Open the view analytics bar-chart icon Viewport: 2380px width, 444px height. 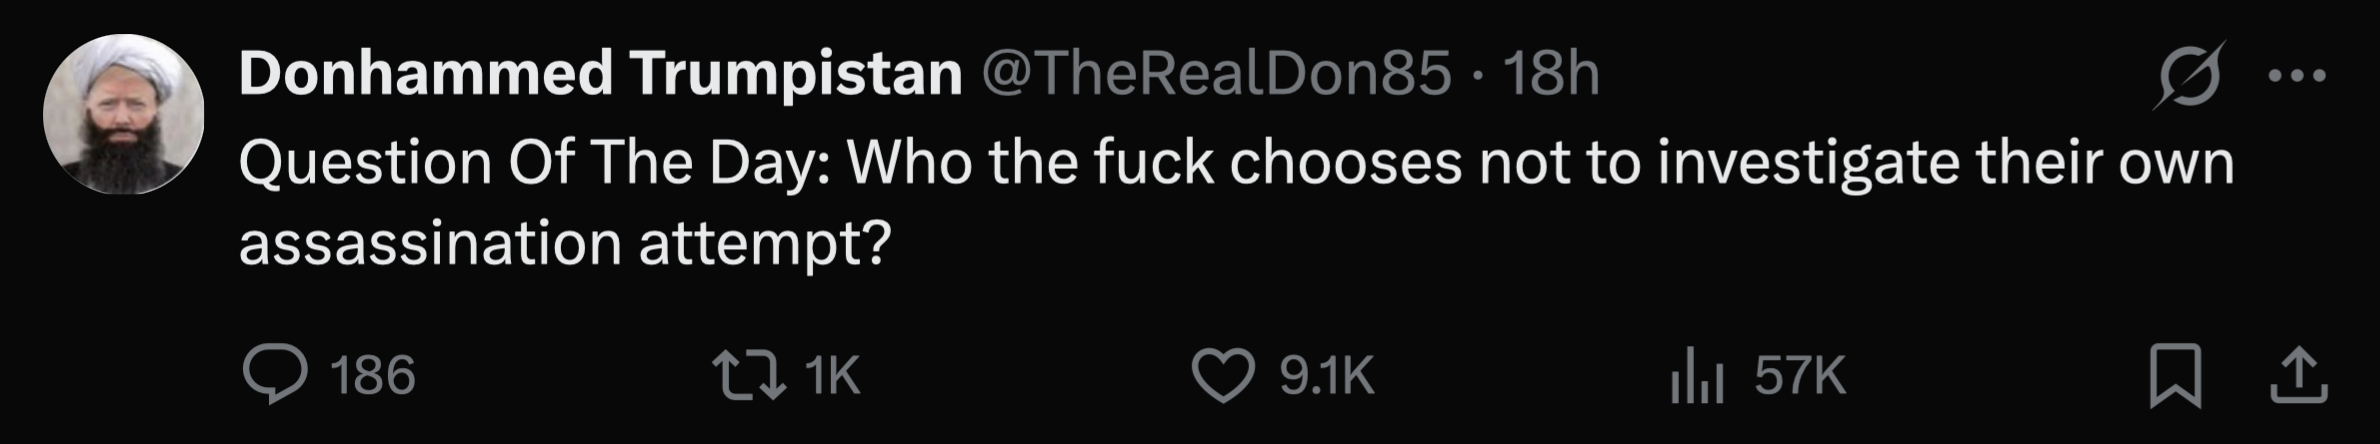[1696, 377]
